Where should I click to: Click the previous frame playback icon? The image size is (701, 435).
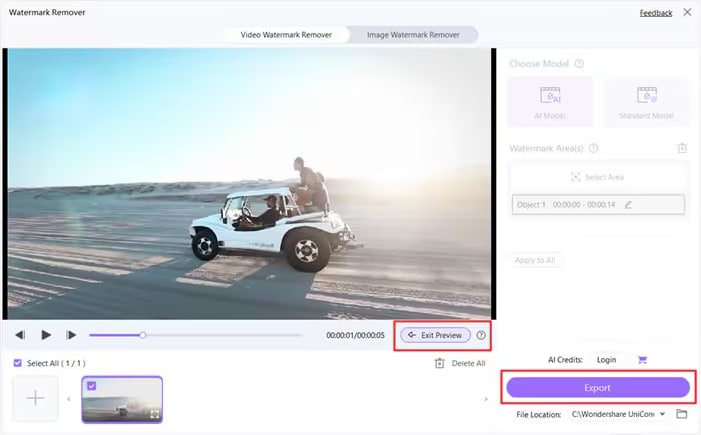pyautogui.click(x=20, y=335)
